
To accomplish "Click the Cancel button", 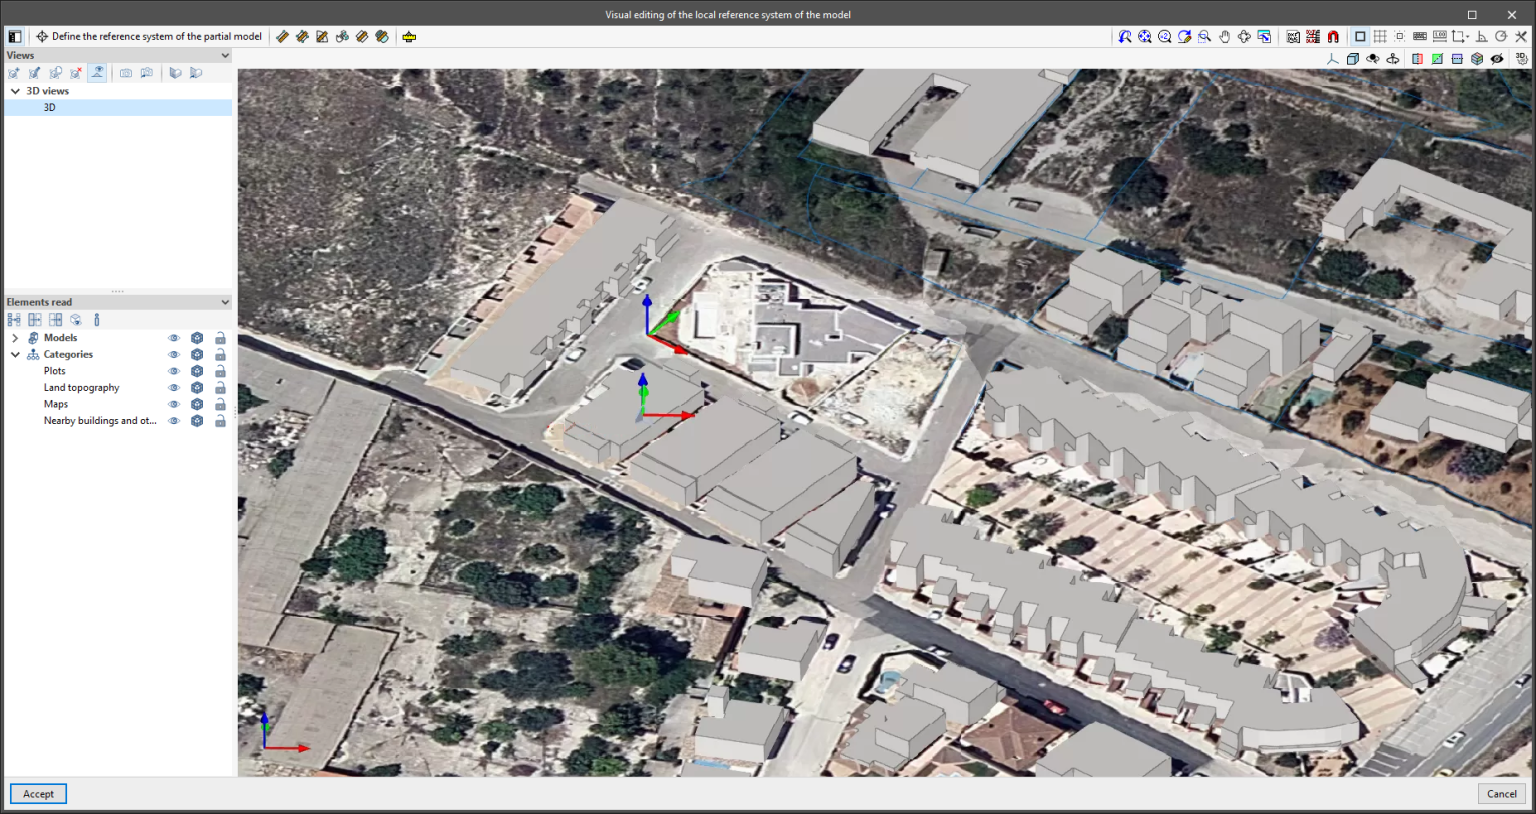I will coord(1502,794).
